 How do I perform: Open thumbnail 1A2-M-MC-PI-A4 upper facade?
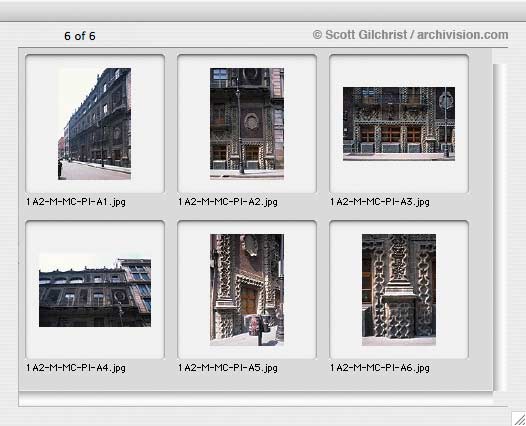coord(95,290)
